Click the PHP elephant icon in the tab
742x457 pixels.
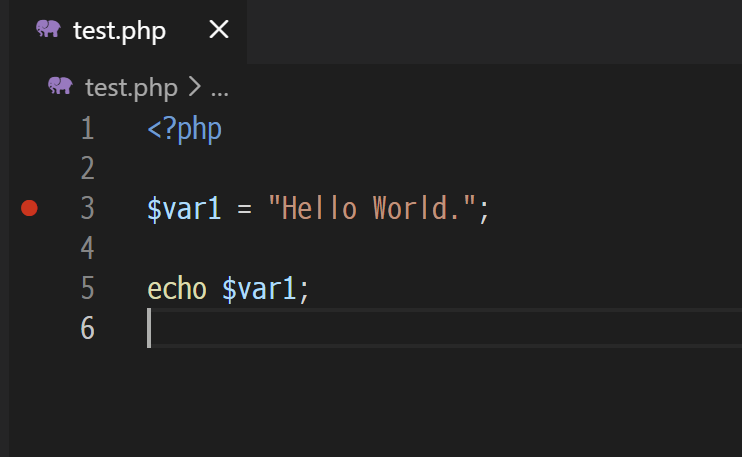[x=47, y=30]
